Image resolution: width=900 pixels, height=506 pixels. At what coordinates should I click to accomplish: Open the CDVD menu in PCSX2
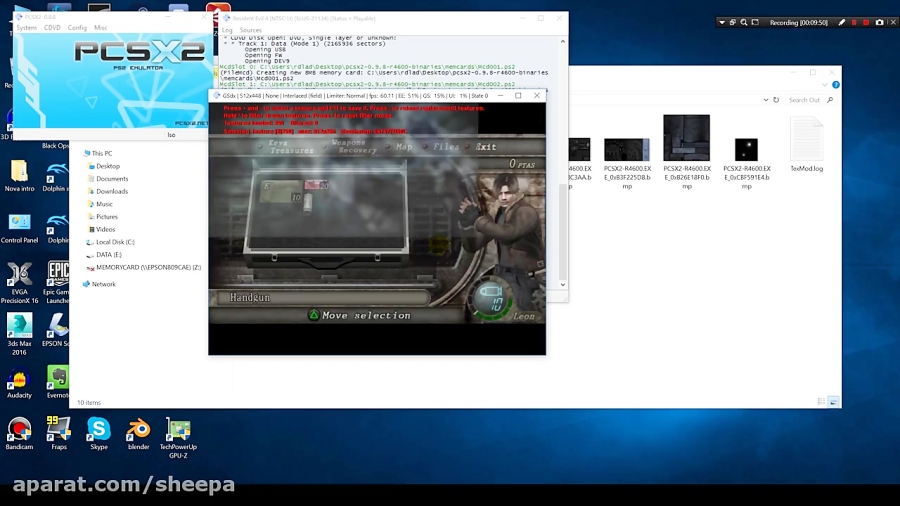click(52, 28)
